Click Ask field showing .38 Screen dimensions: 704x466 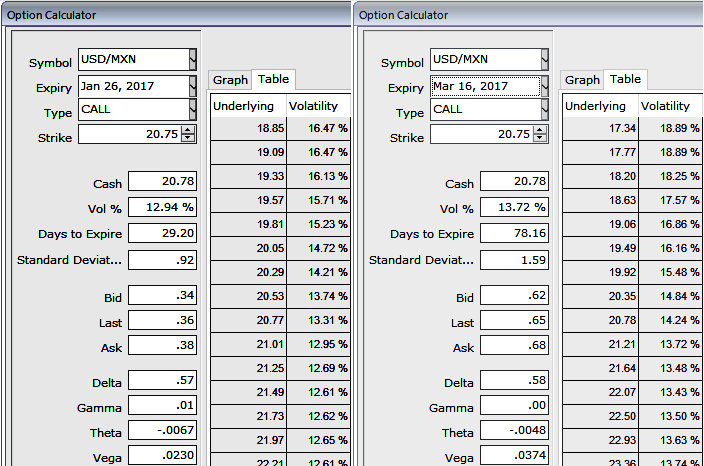pyautogui.click(x=163, y=345)
